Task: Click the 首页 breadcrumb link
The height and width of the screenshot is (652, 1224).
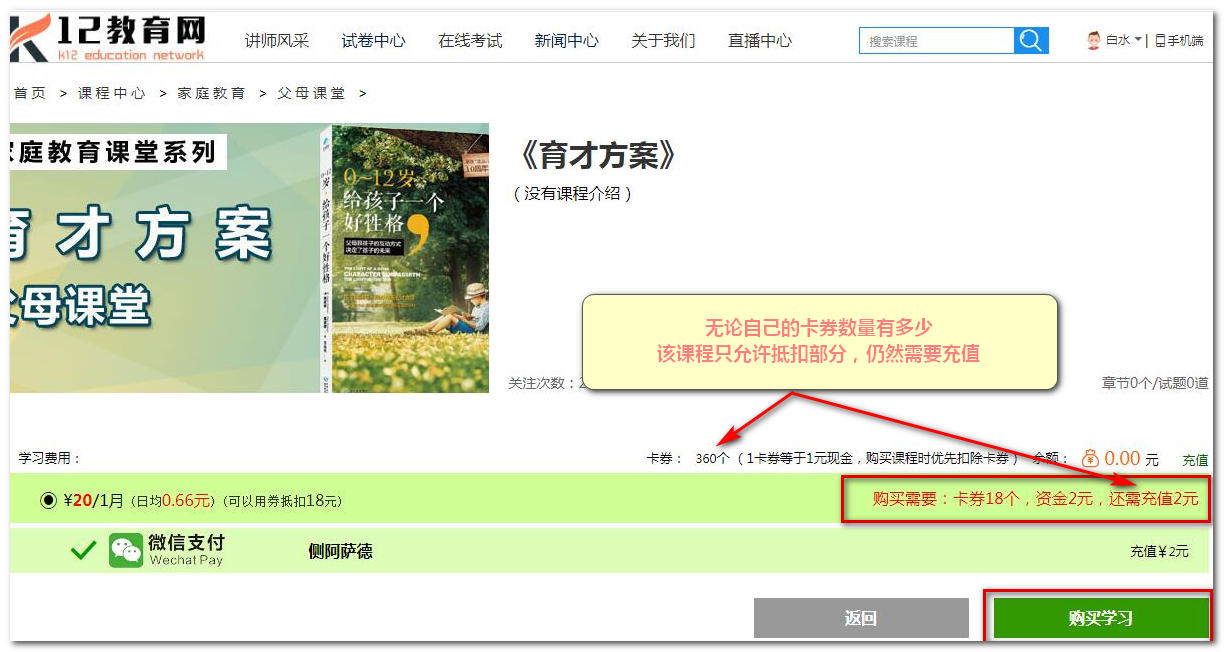Action: coord(30,93)
